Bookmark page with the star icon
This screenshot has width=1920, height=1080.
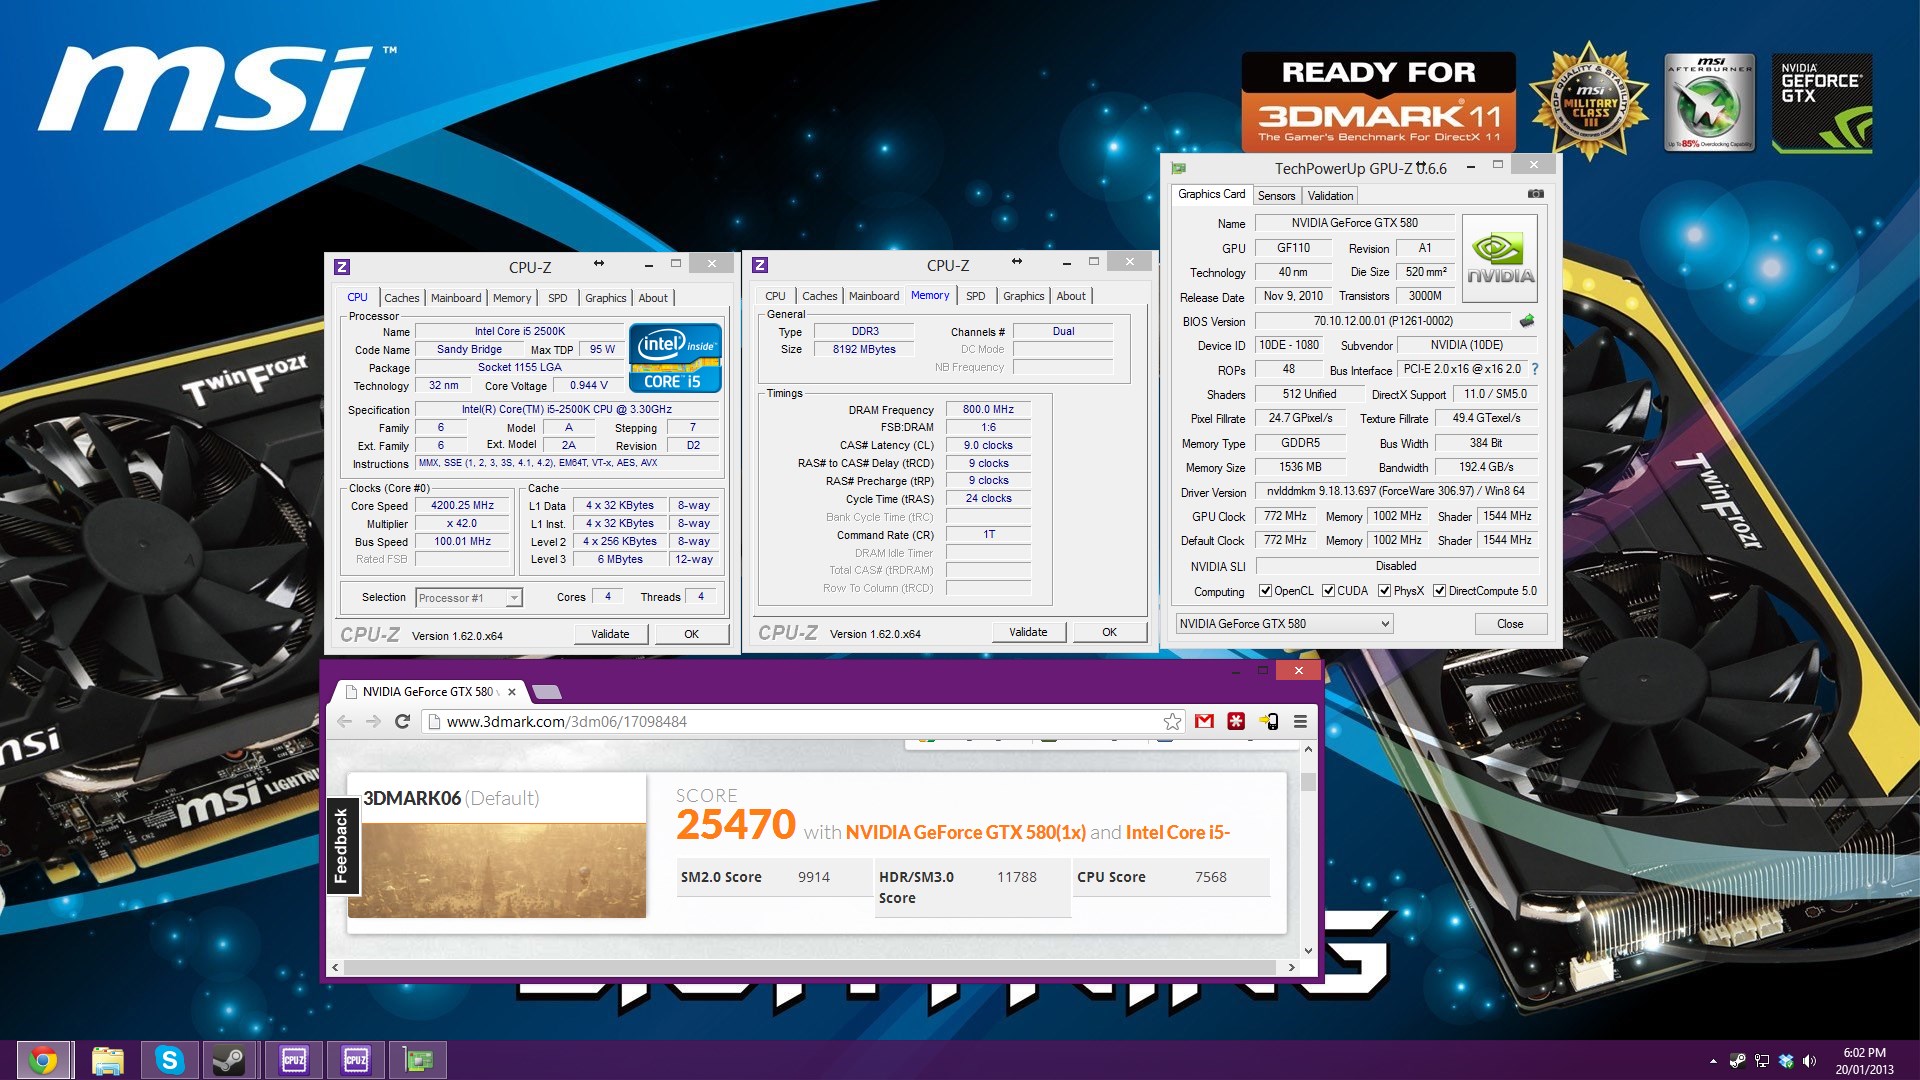click(1172, 721)
